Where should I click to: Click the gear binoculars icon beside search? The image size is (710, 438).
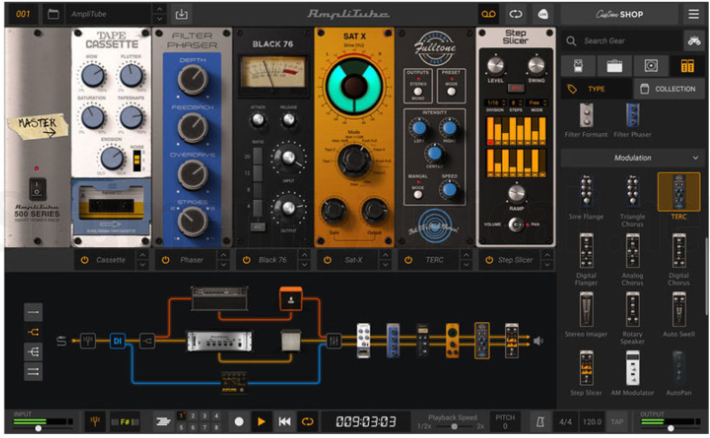point(694,41)
